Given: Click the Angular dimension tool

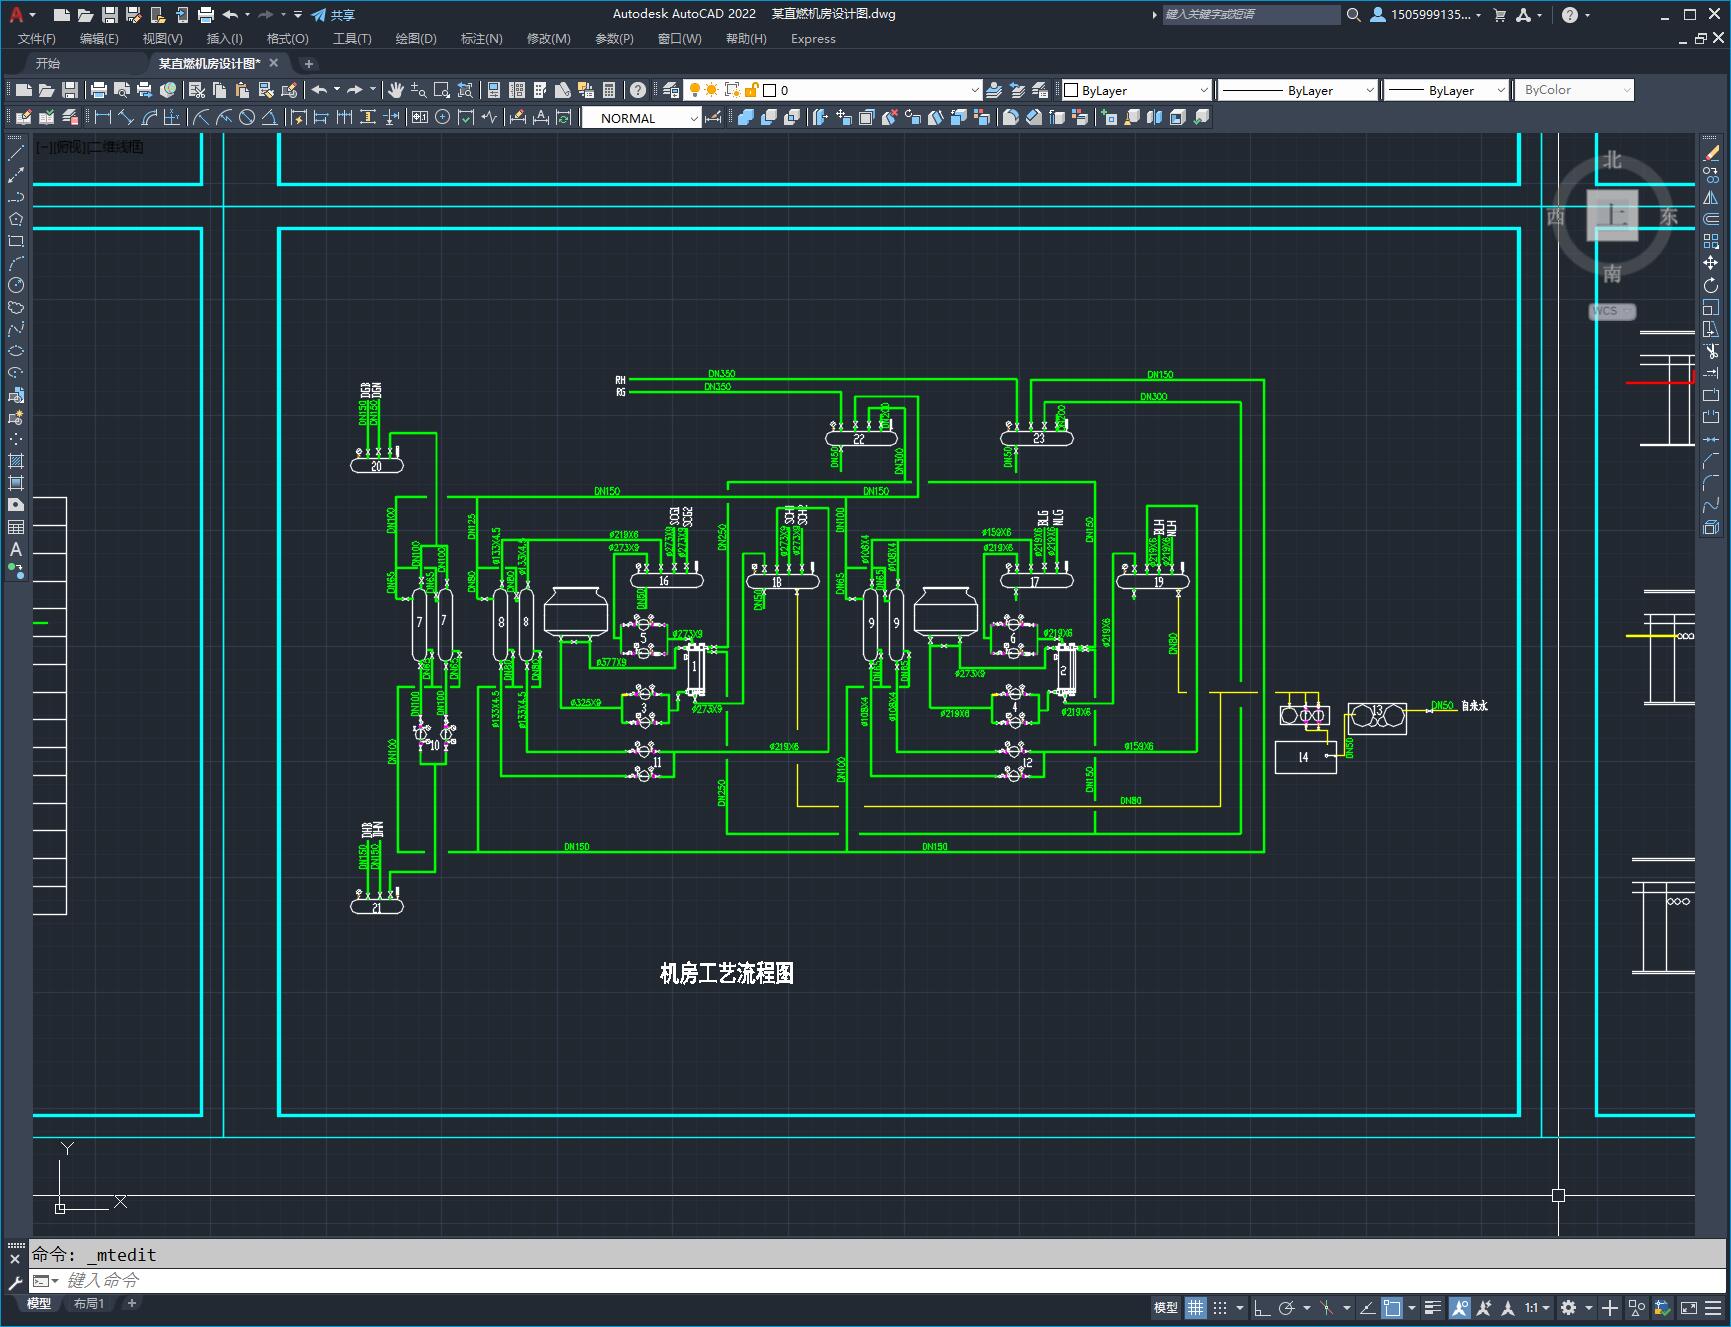Looking at the screenshot, I should click(x=270, y=118).
